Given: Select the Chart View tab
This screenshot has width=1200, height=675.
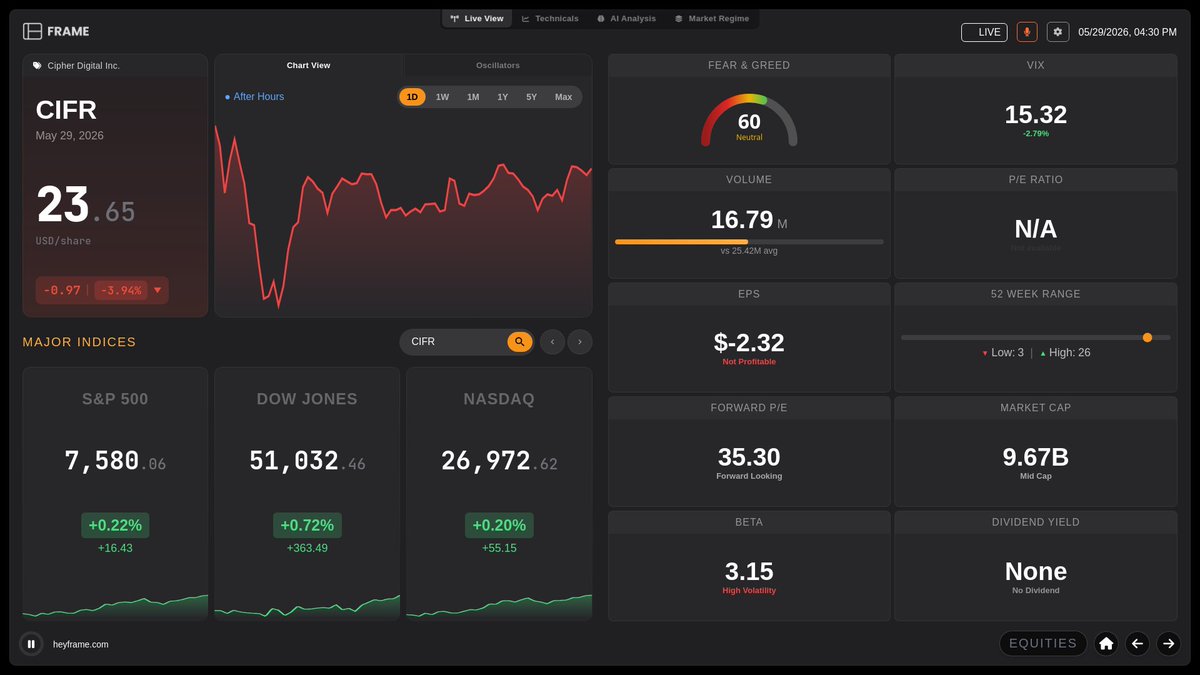Looking at the screenshot, I should [308, 66].
